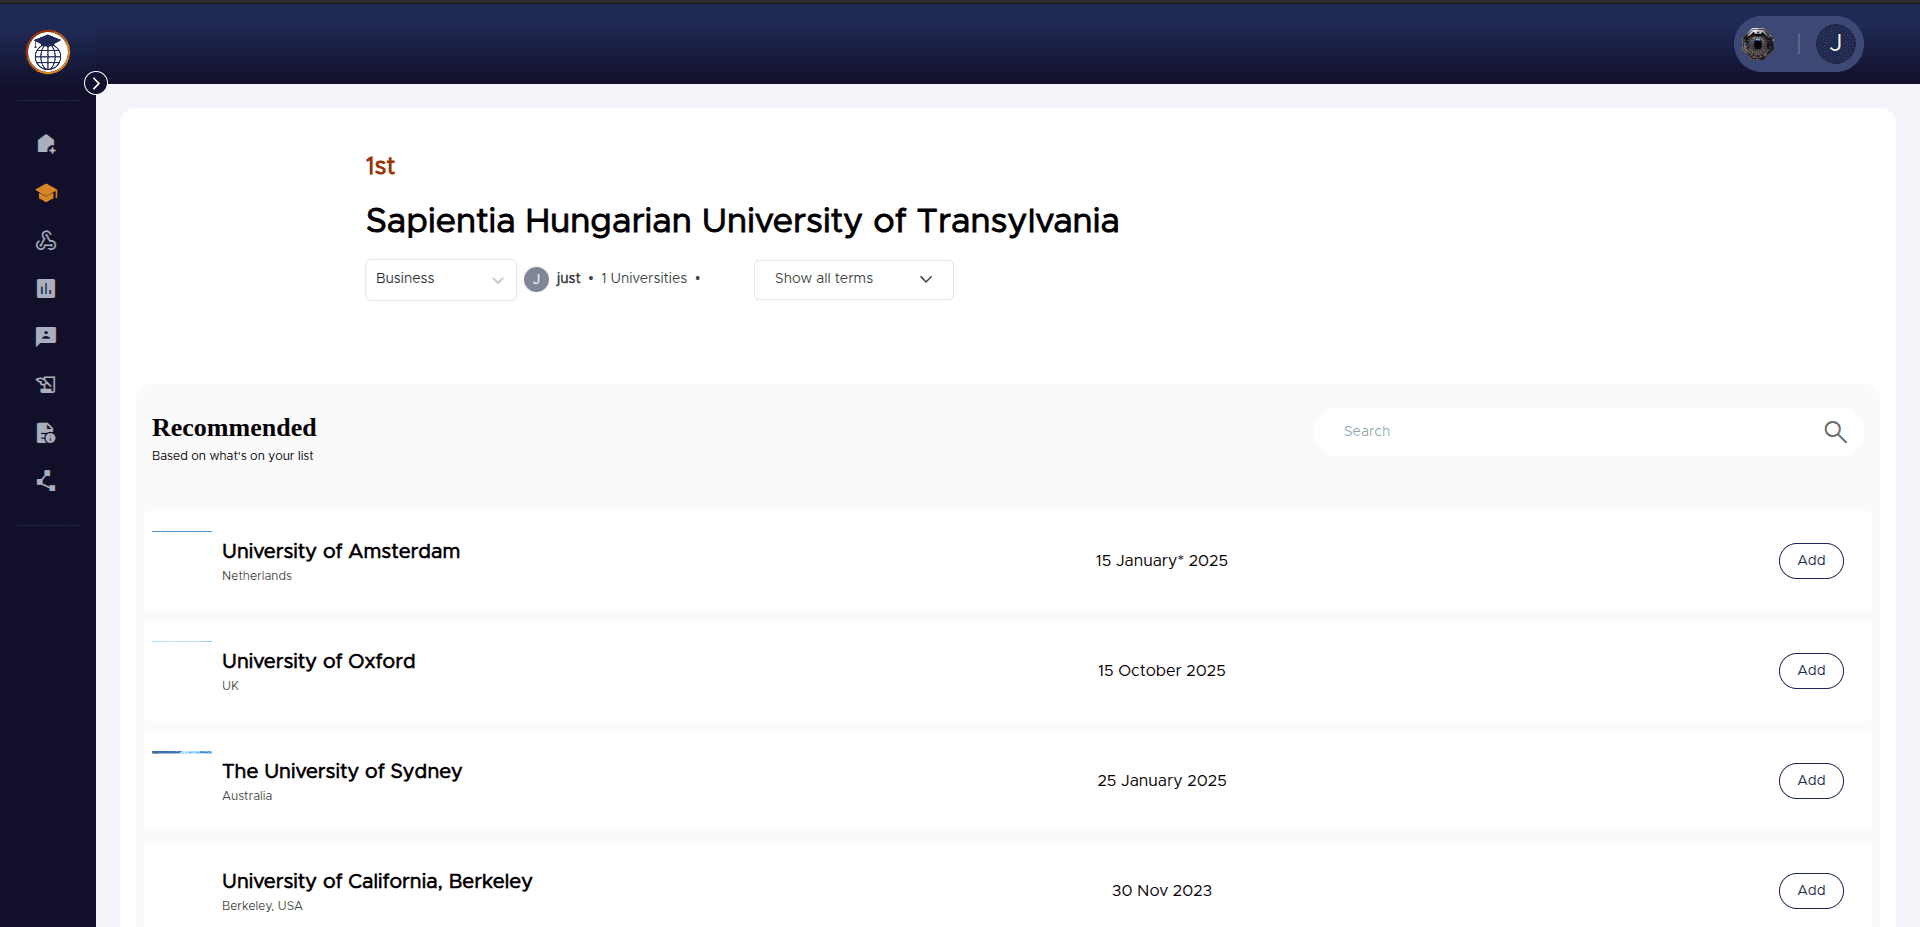This screenshot has width=1920, height=927.
Task: Click the '15 October 2025' deadline
Action: click(x=1161, y=671)
